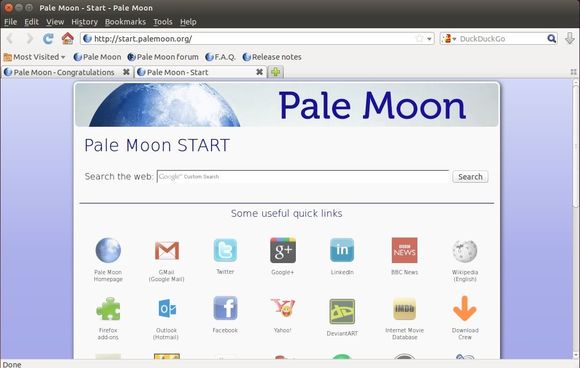Open the Bookmarks menu
The height and width of the screenshot is (368, 580).
coord(125,22)
